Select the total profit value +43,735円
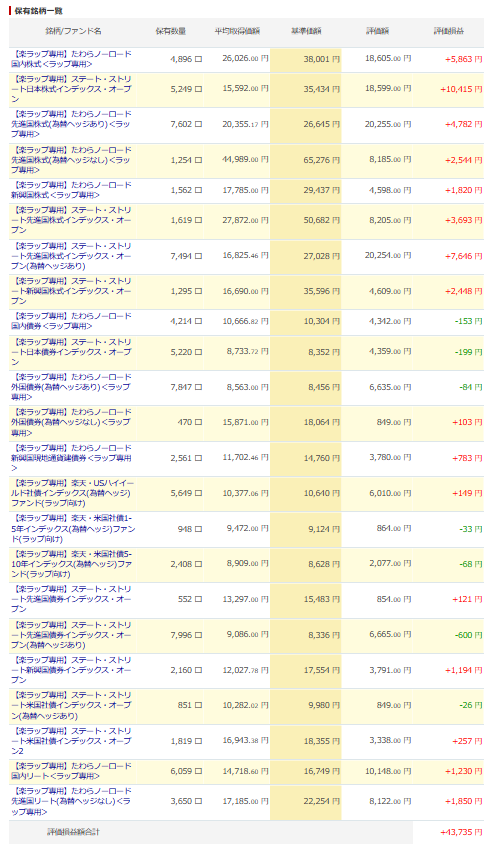 [x=461, y=832]
